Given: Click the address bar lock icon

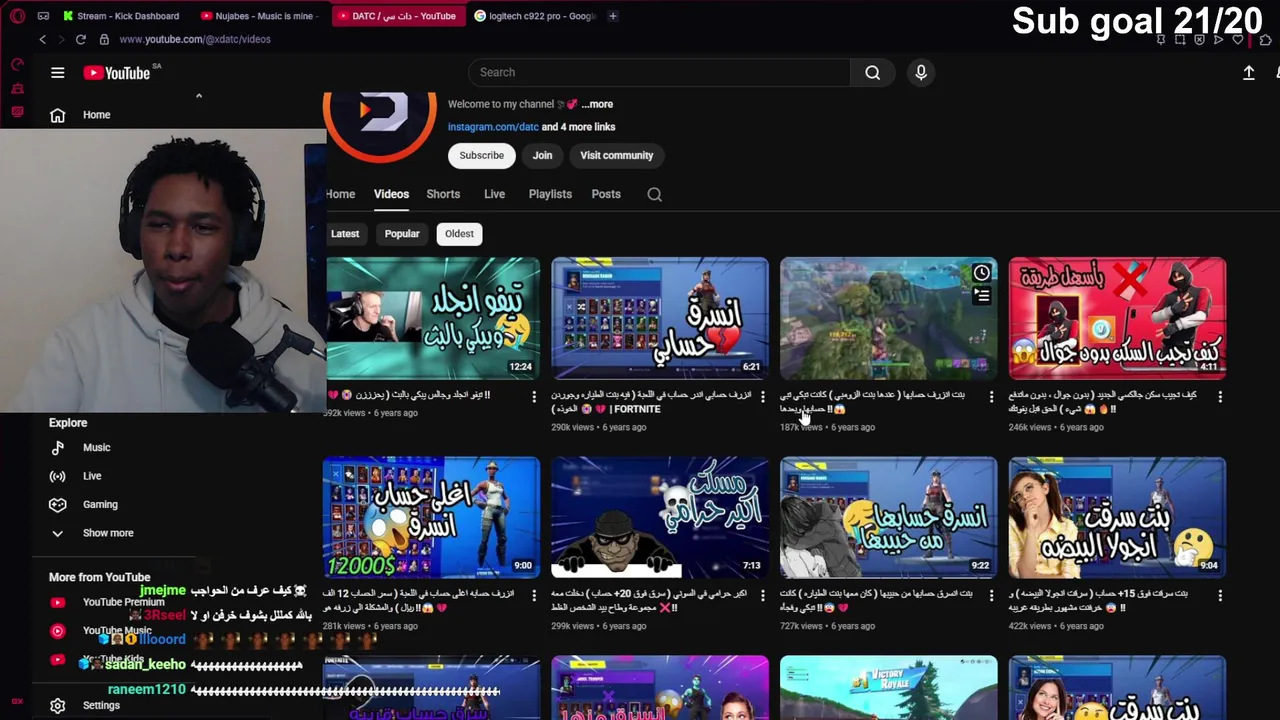Looking at the screenshot, I should (104, 39).
